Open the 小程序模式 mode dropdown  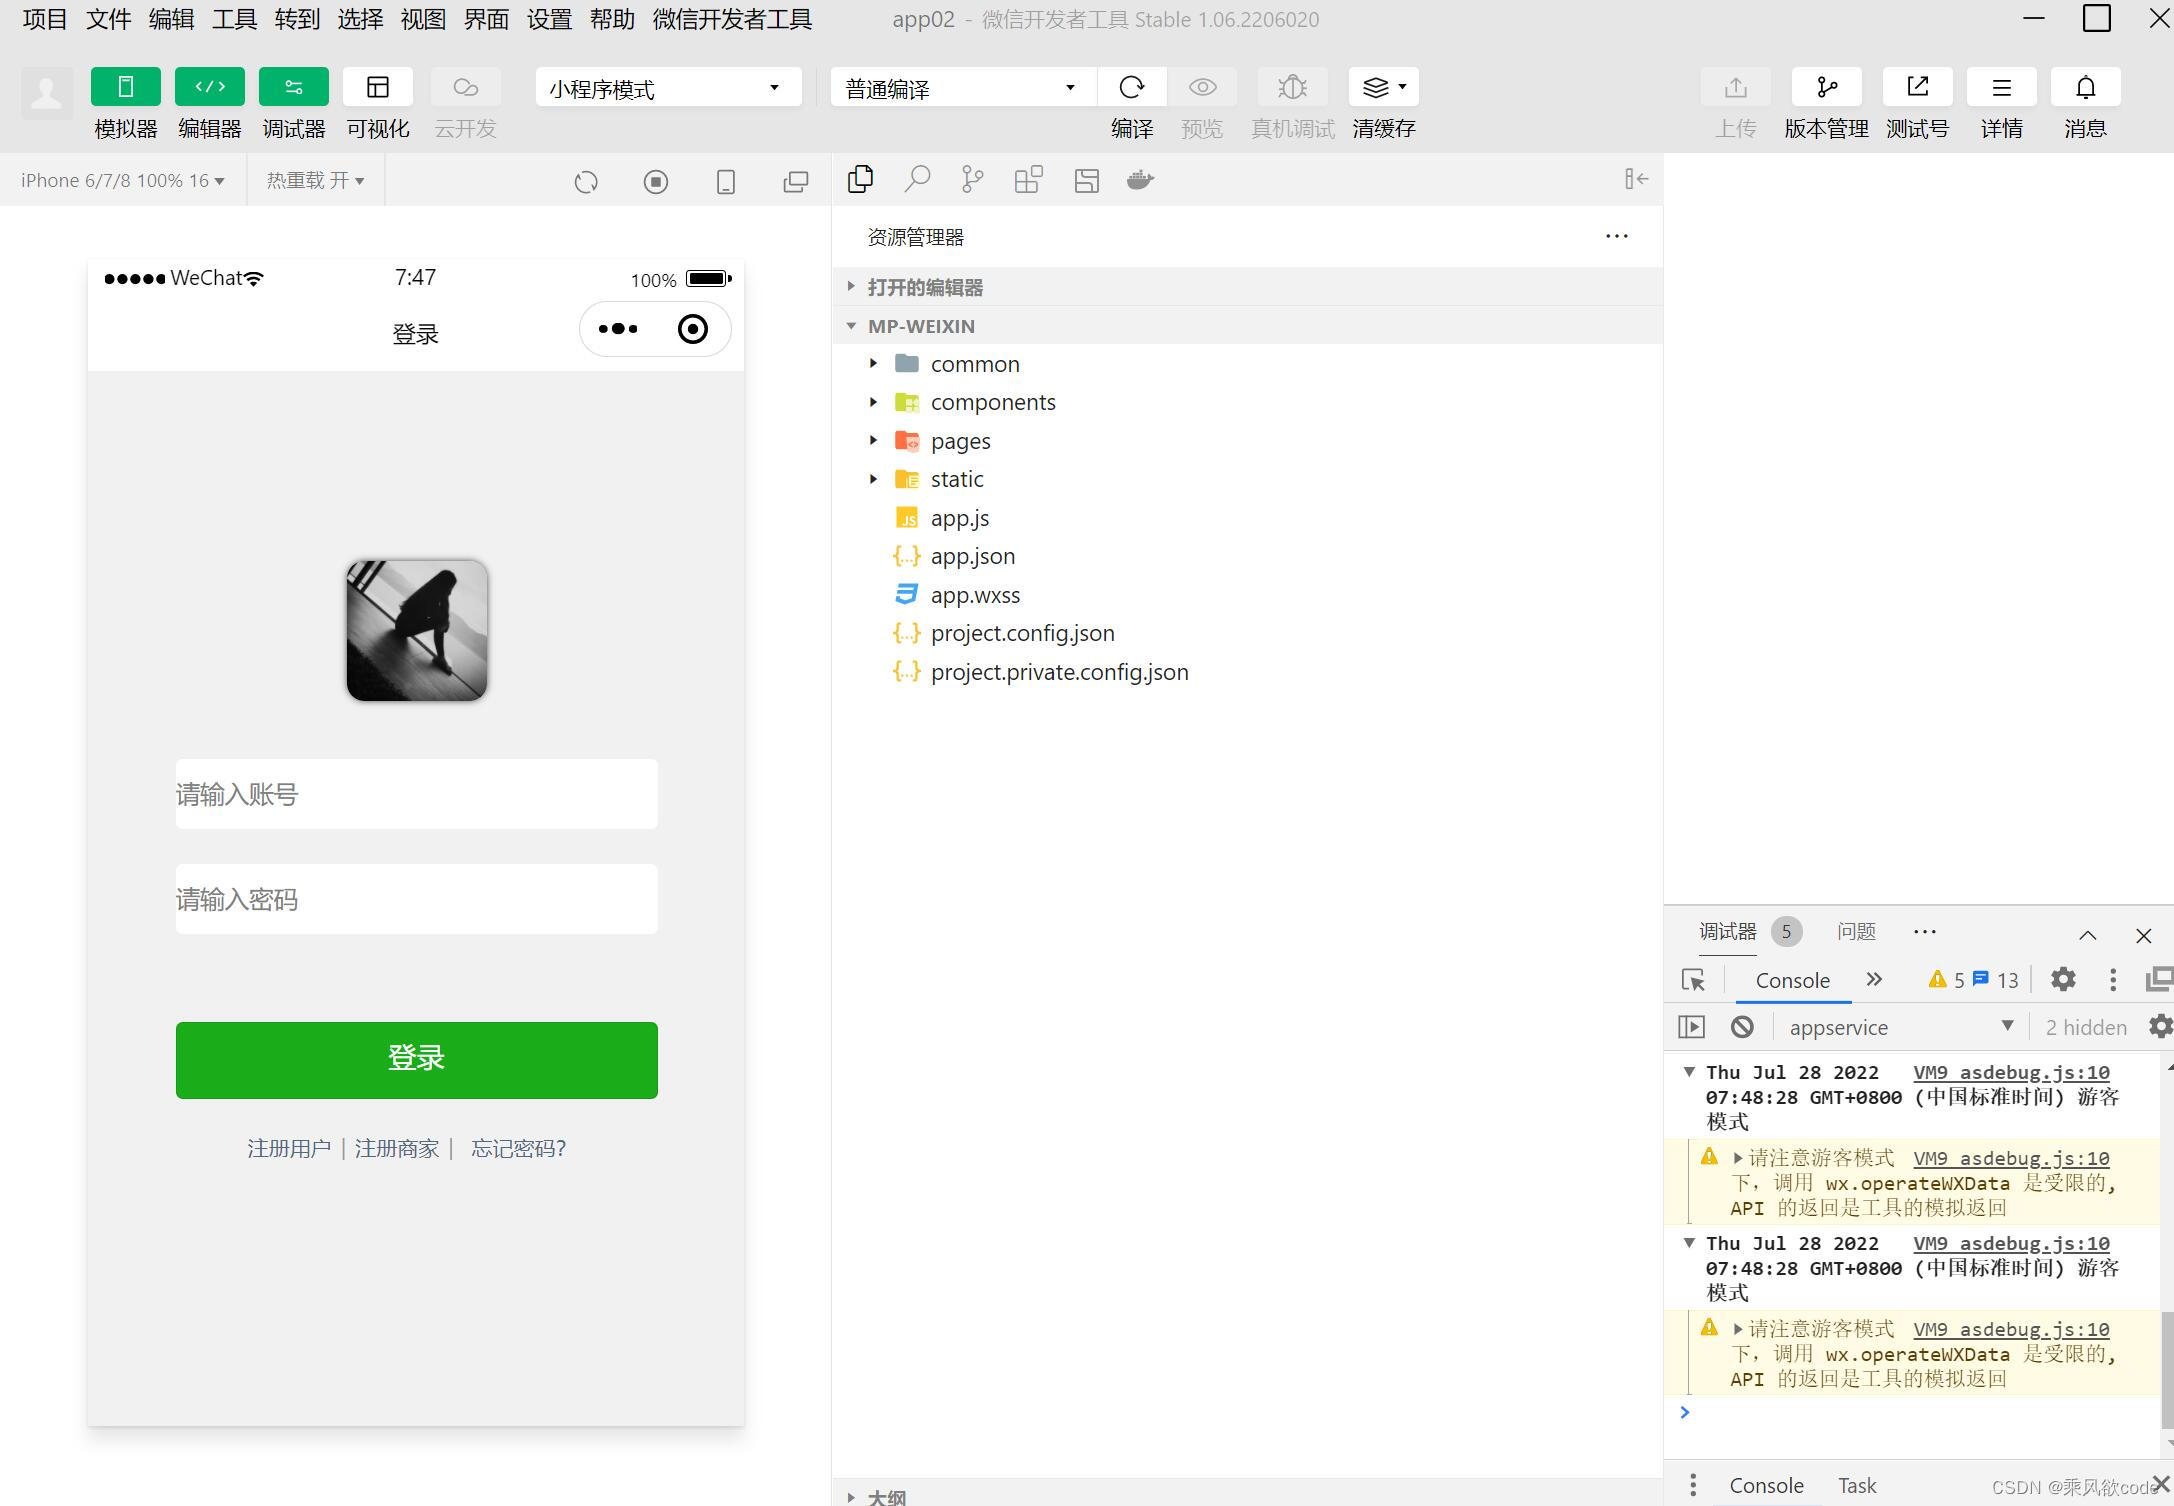[667, 88]
